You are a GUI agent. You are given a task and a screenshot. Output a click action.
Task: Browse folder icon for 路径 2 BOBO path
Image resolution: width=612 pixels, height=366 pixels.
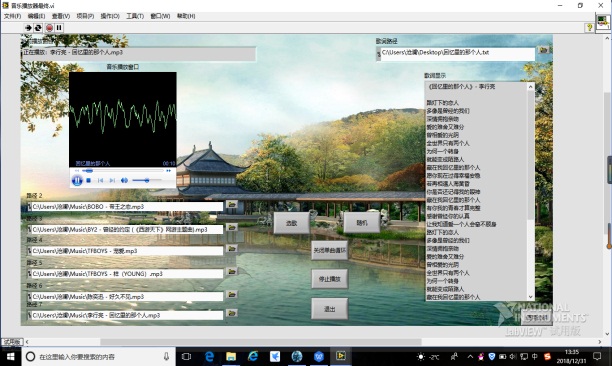232,204
